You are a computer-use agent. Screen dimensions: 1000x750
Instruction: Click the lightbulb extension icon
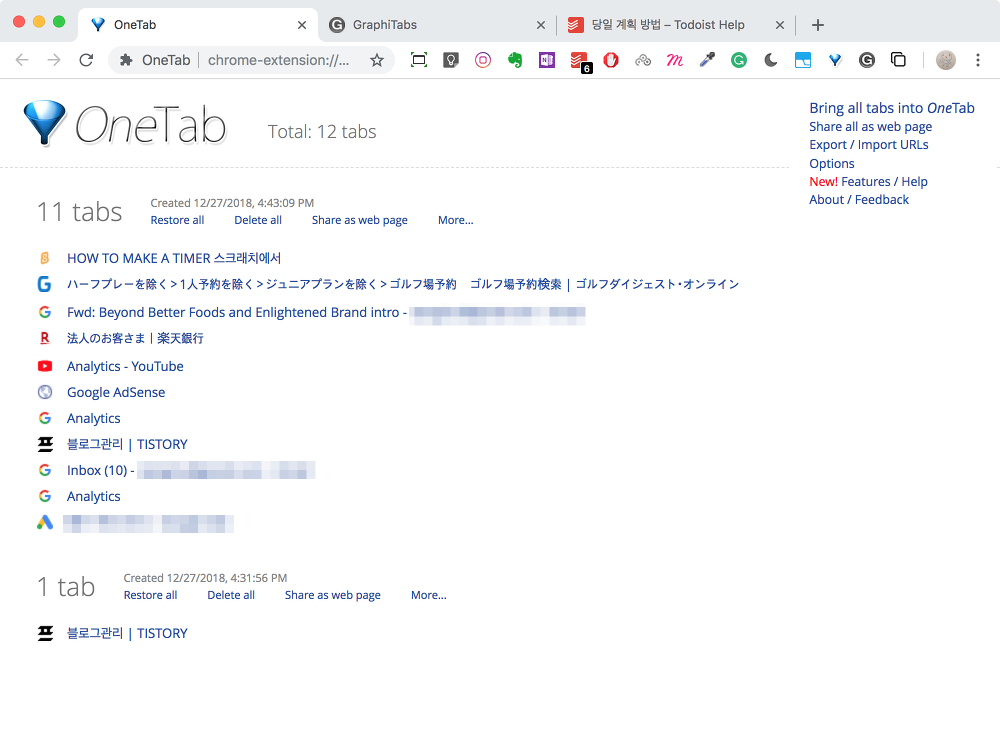coord(451,60)
